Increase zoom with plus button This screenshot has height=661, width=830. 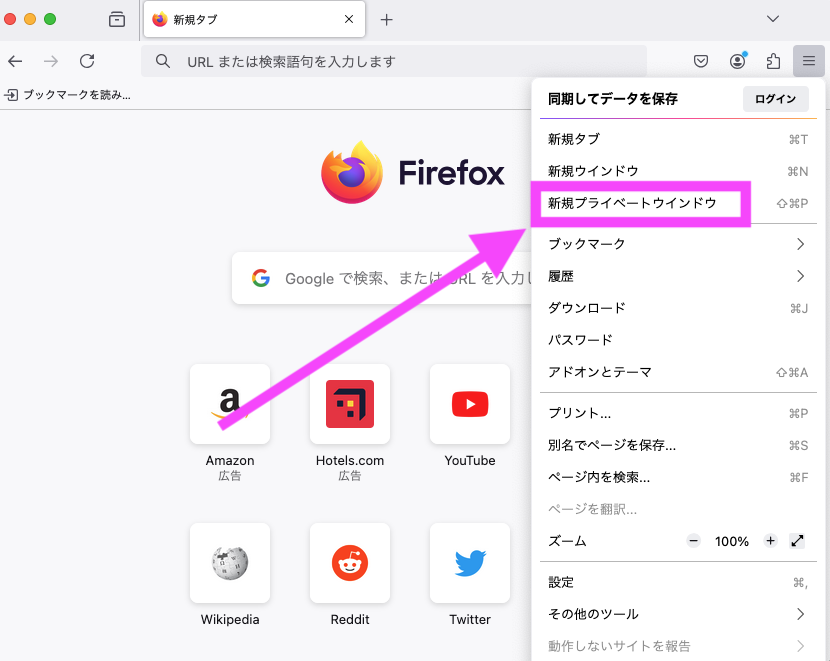pos(770,541)
